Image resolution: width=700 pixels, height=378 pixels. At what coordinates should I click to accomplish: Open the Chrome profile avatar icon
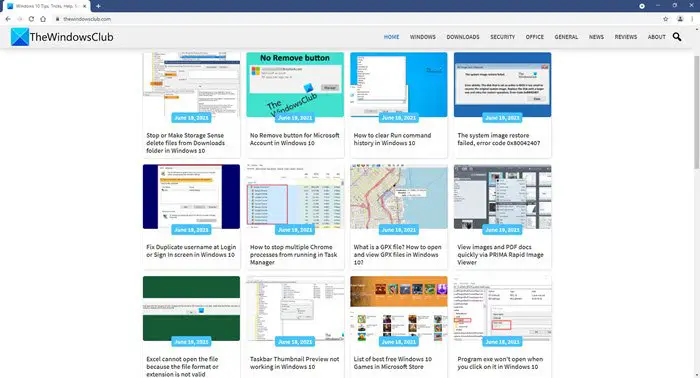[680, 19]
